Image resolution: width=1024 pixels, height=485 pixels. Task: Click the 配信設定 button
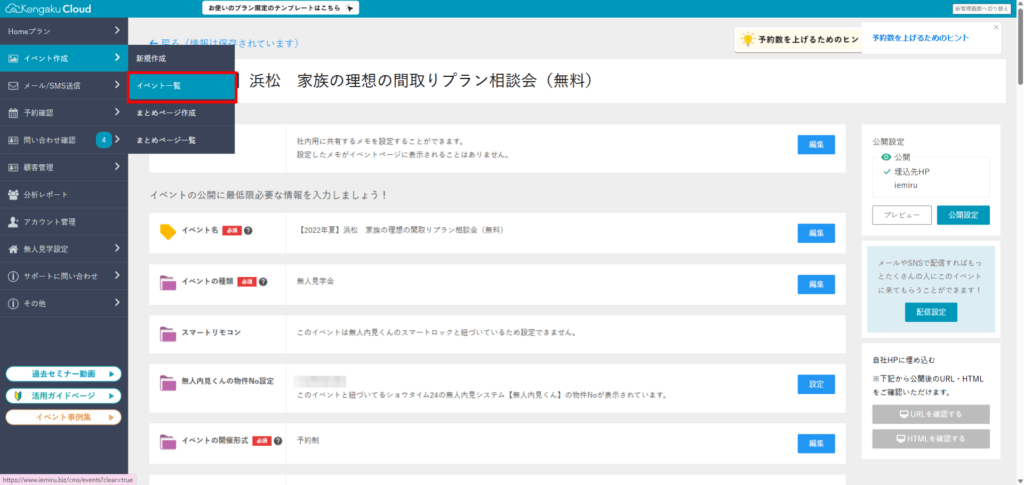(x=931, y=312)
